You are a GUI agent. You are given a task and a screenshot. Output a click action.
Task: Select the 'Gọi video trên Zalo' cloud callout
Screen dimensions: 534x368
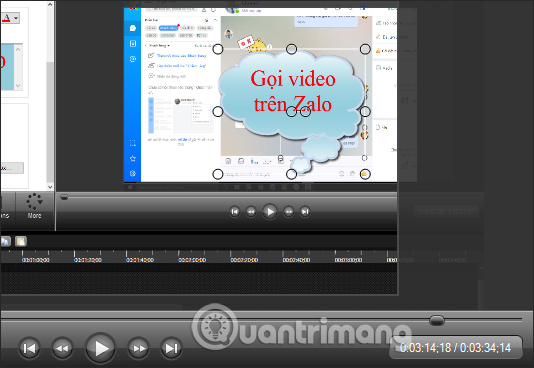point(292,99)
